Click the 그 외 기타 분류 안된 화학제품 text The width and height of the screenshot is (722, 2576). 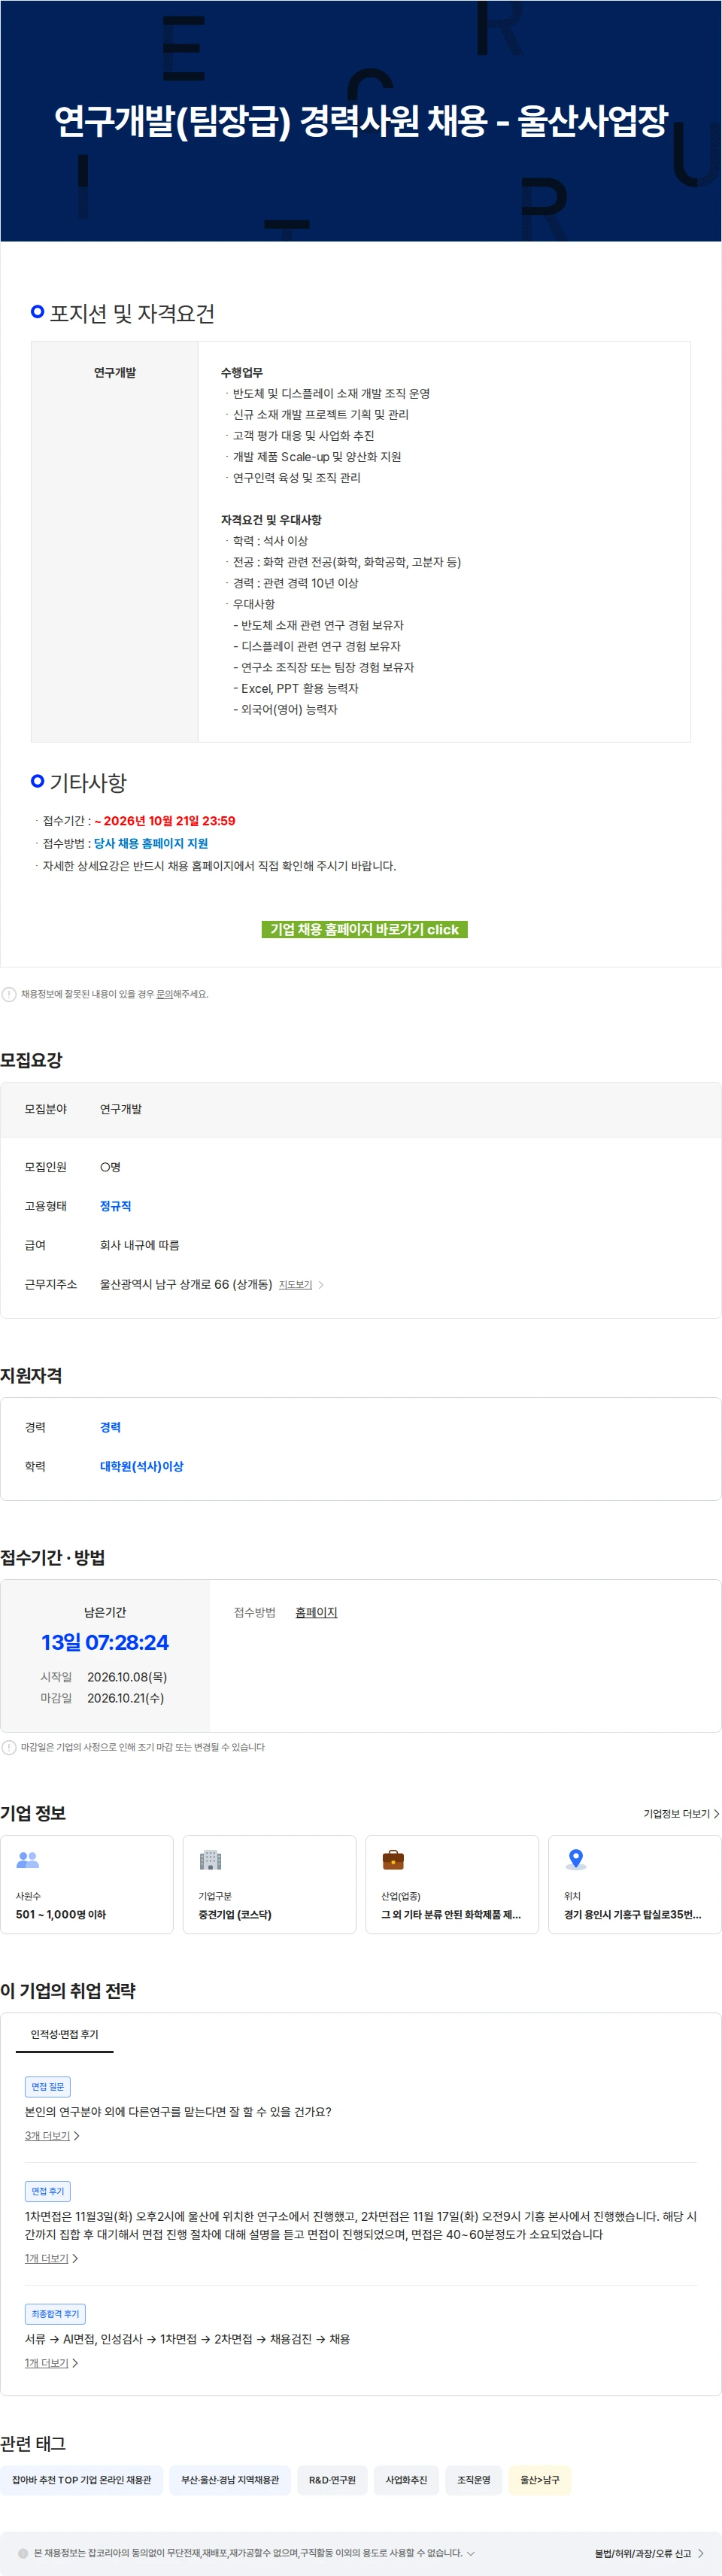pyautogui.click(x=451, y=1914)
